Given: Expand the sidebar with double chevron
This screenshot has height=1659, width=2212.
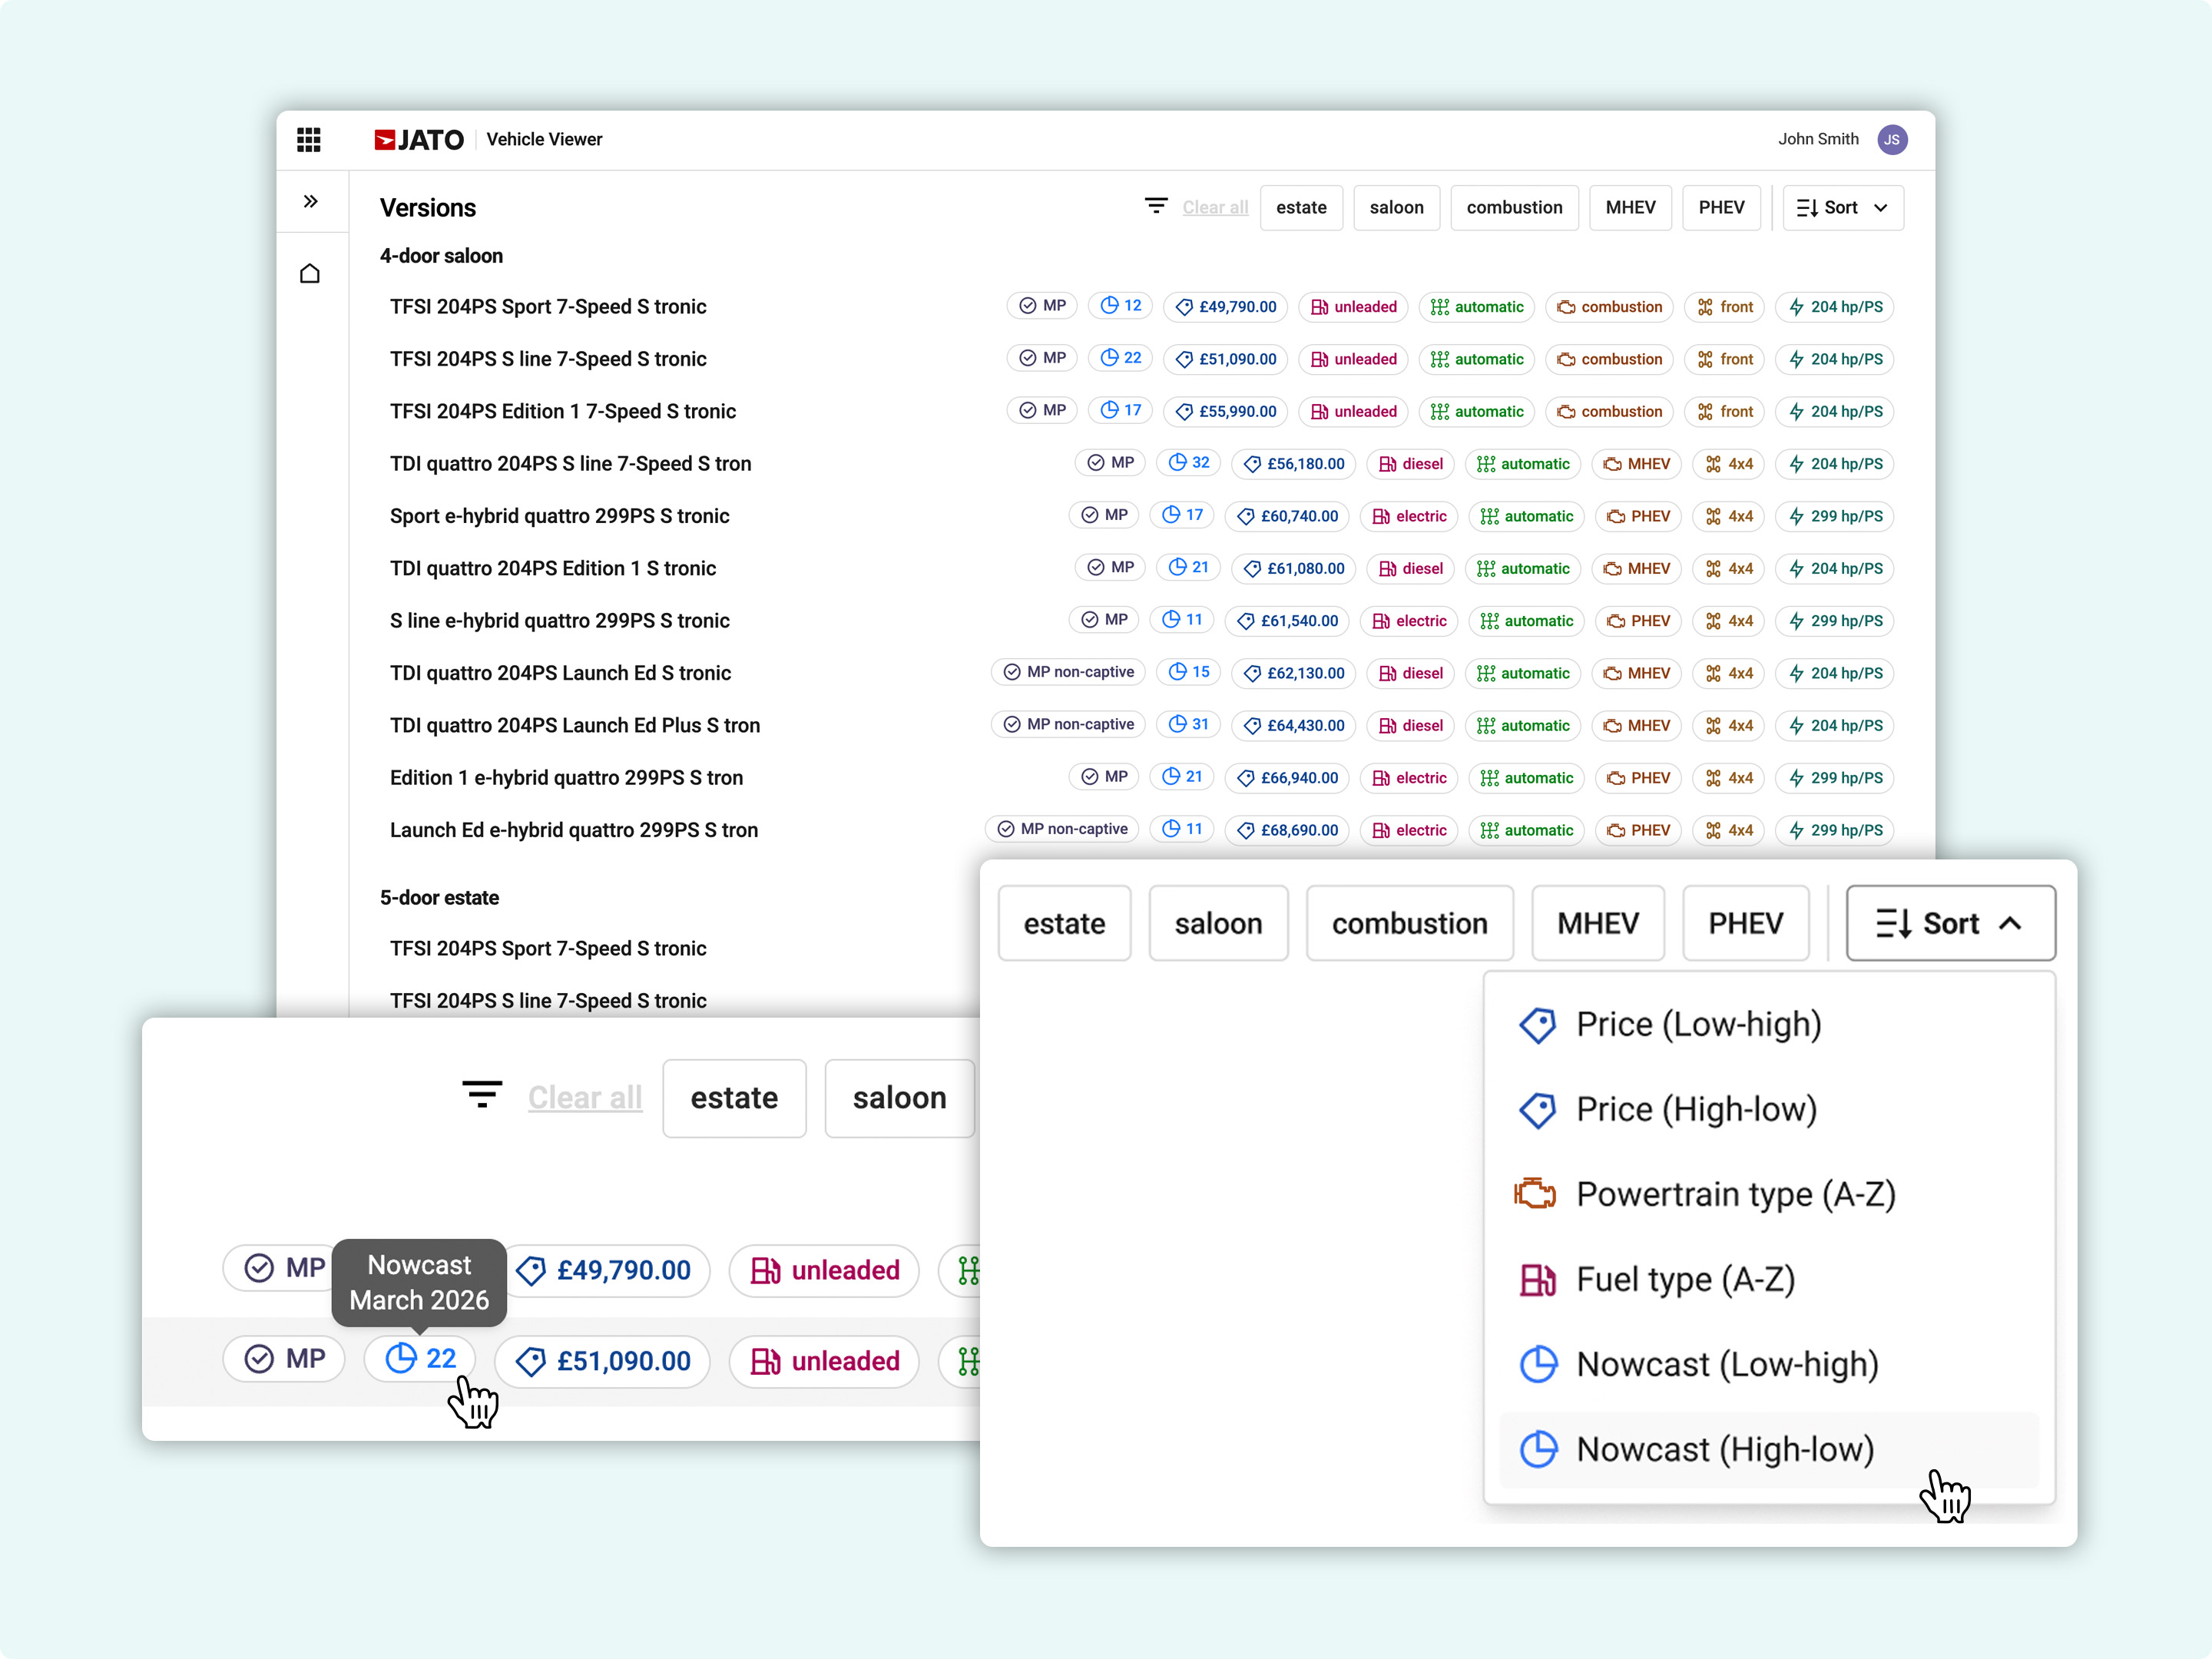Looking at the screenshot, I should [310, 201].
